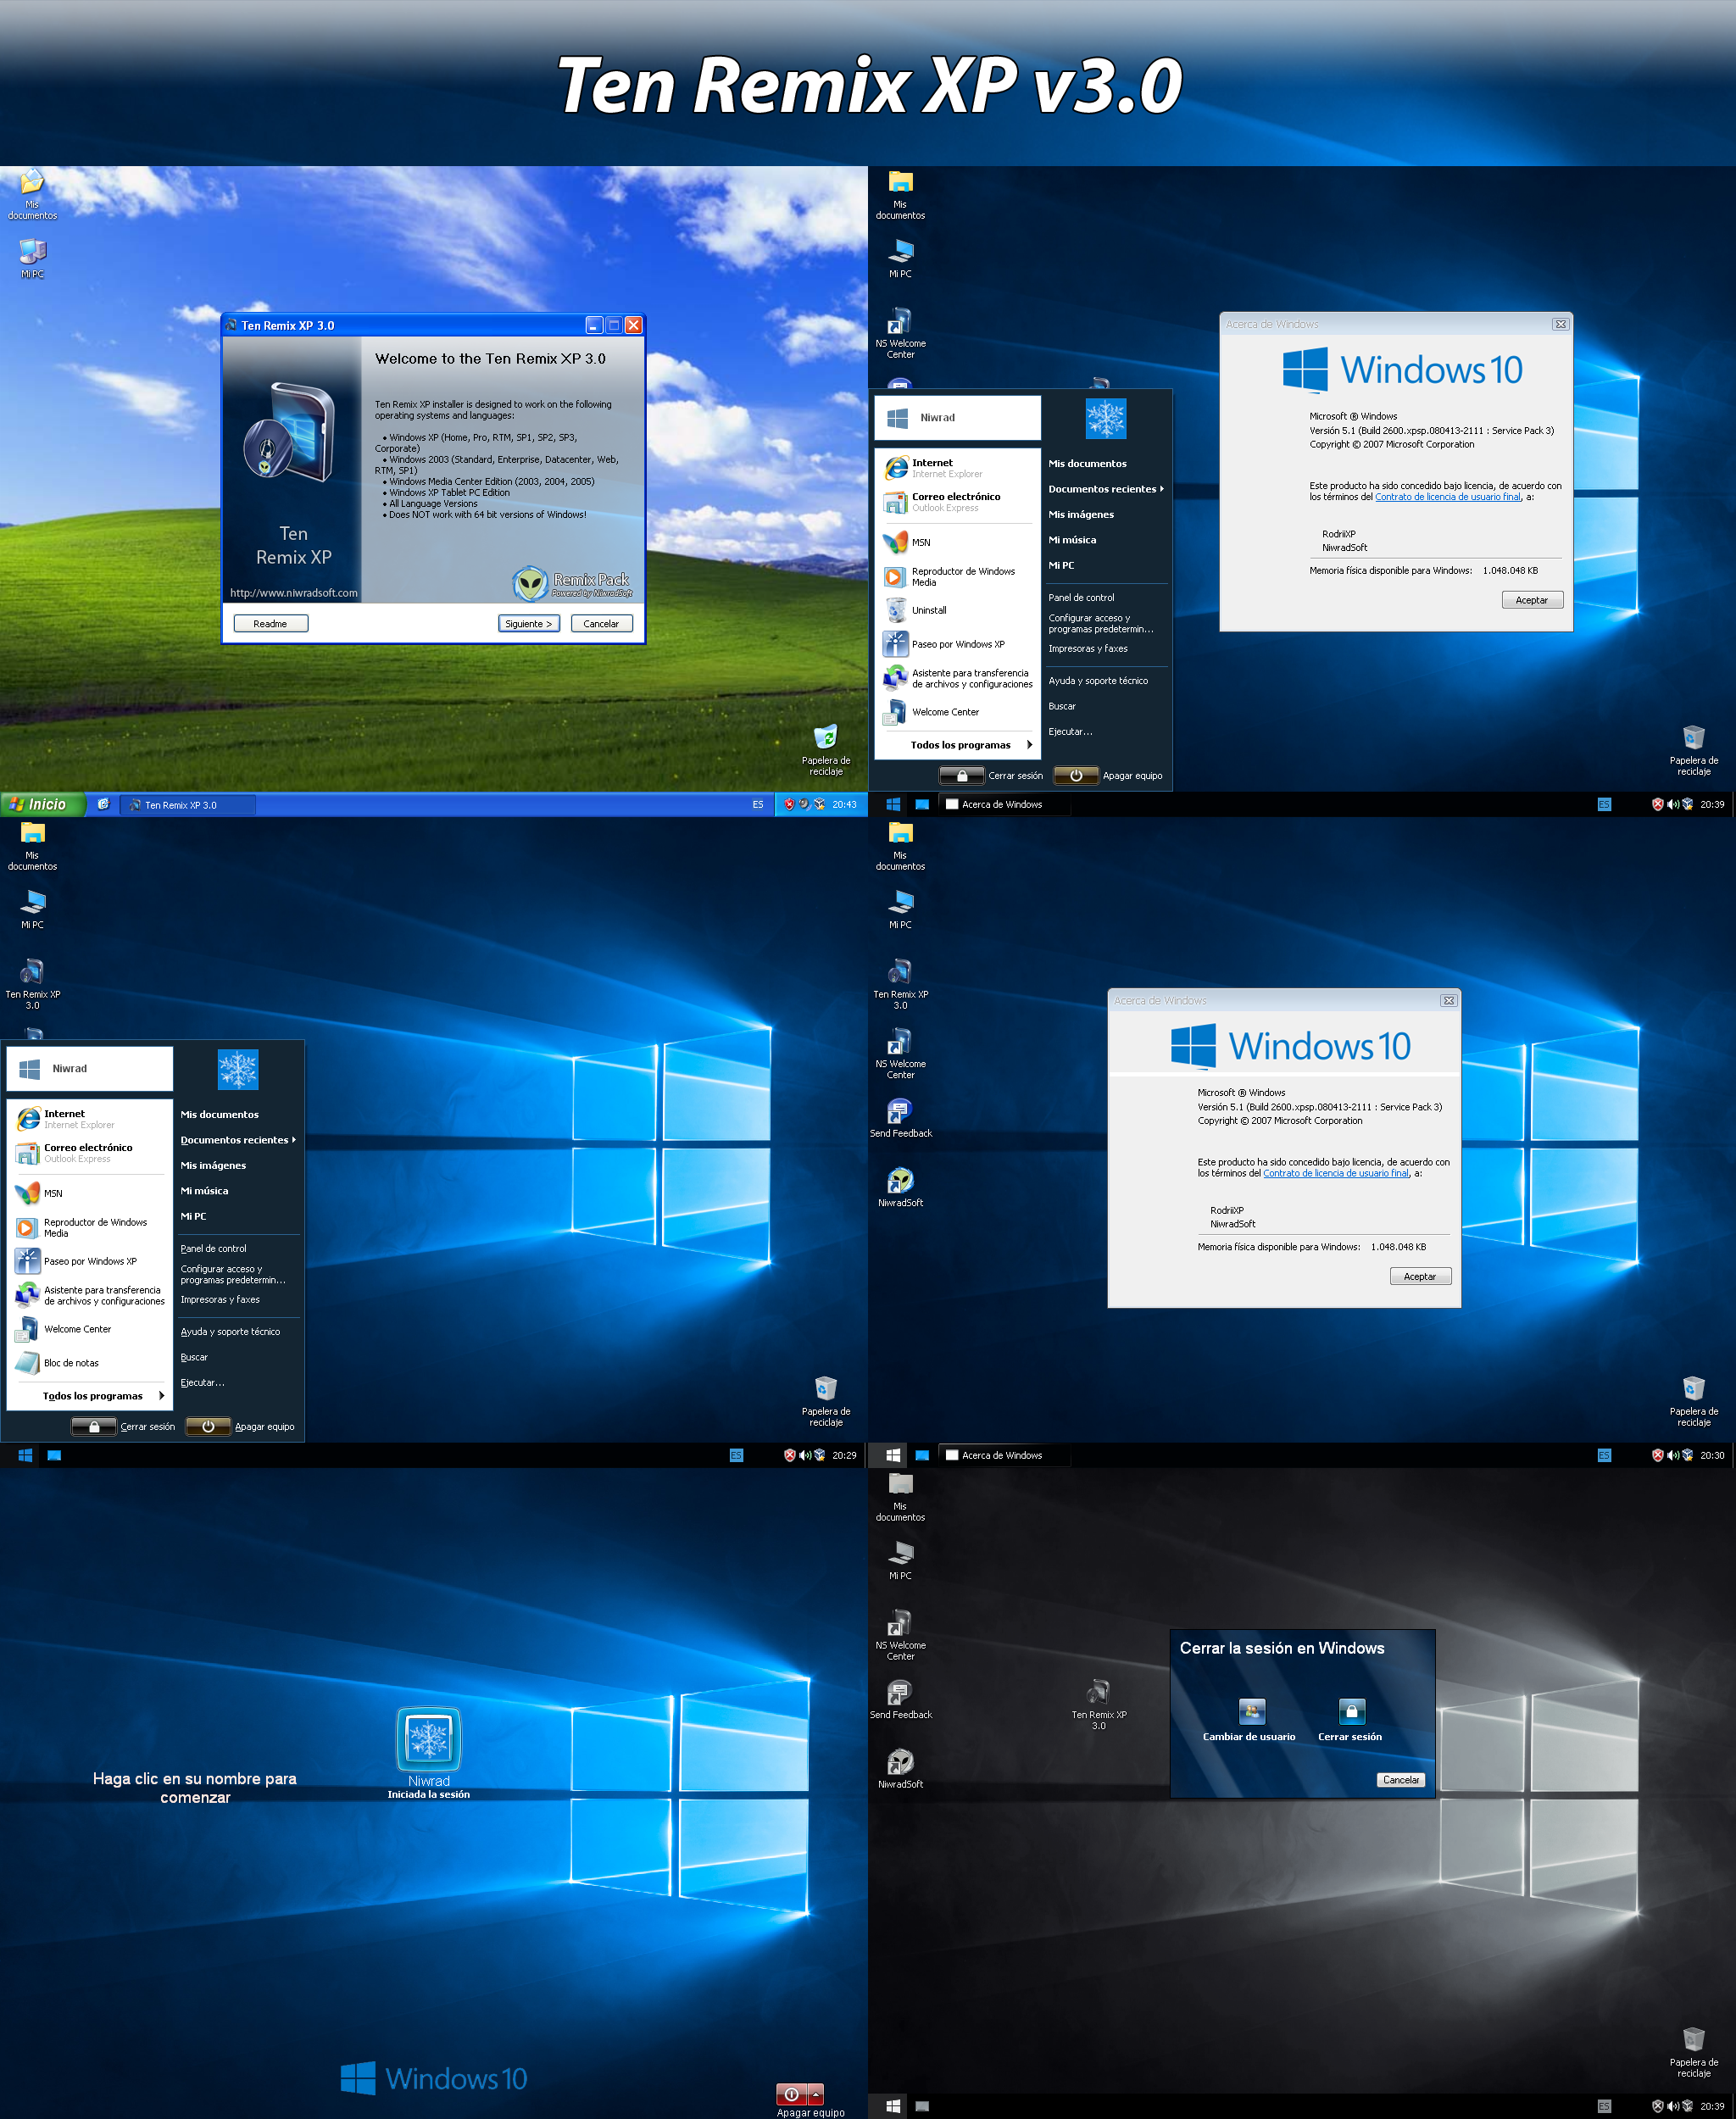Expand Documentos recientes in menu listing Bloc de notas

(237, 1140)
